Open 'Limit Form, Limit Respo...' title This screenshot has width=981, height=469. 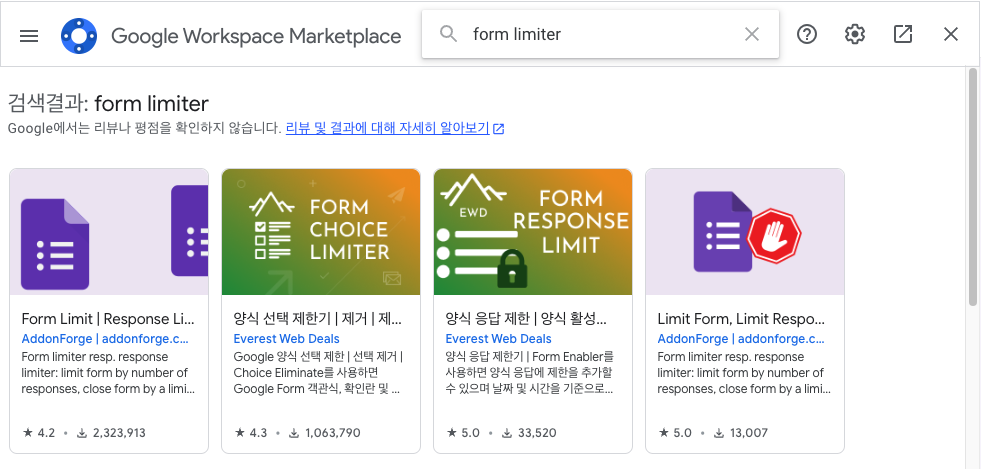click(x=741, y=319)
